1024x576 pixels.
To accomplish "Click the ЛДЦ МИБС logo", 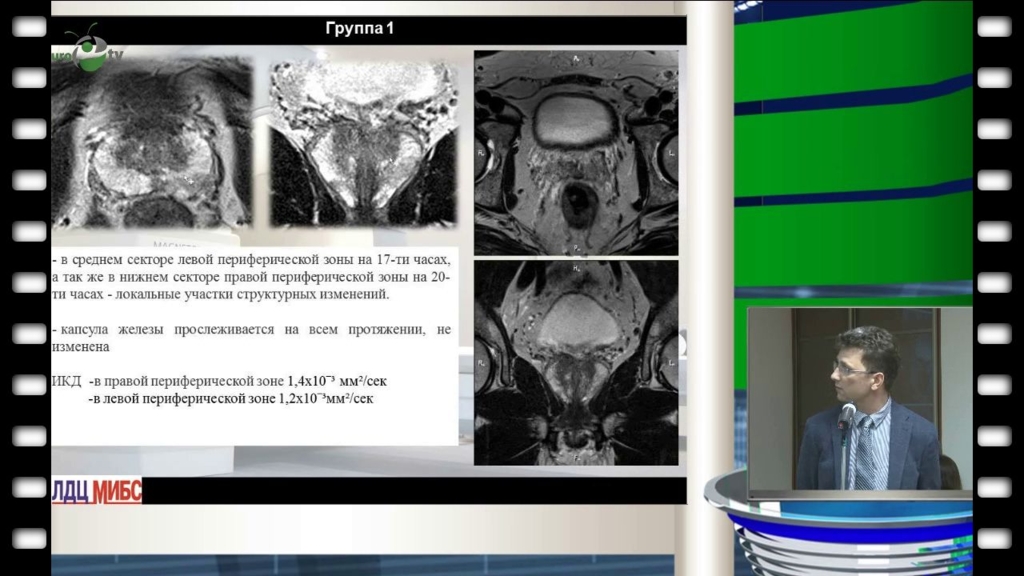I will point(97,491).
